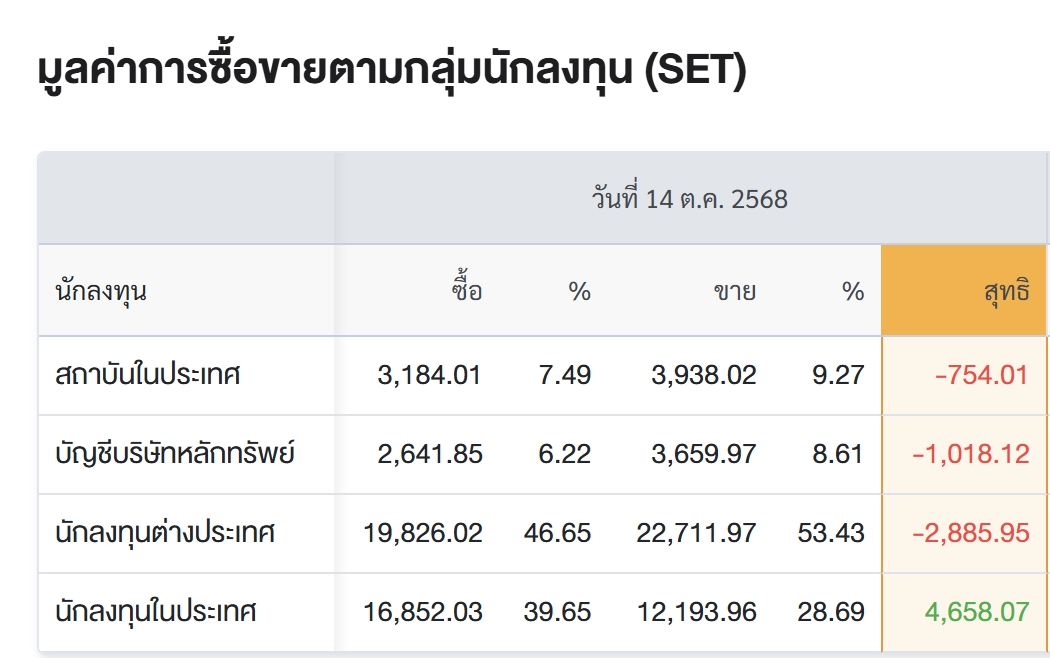The height and width of the screenshot is (658, 1050).
Task: Click the % header right of ขาย
Action: click(x=852, y=292)
